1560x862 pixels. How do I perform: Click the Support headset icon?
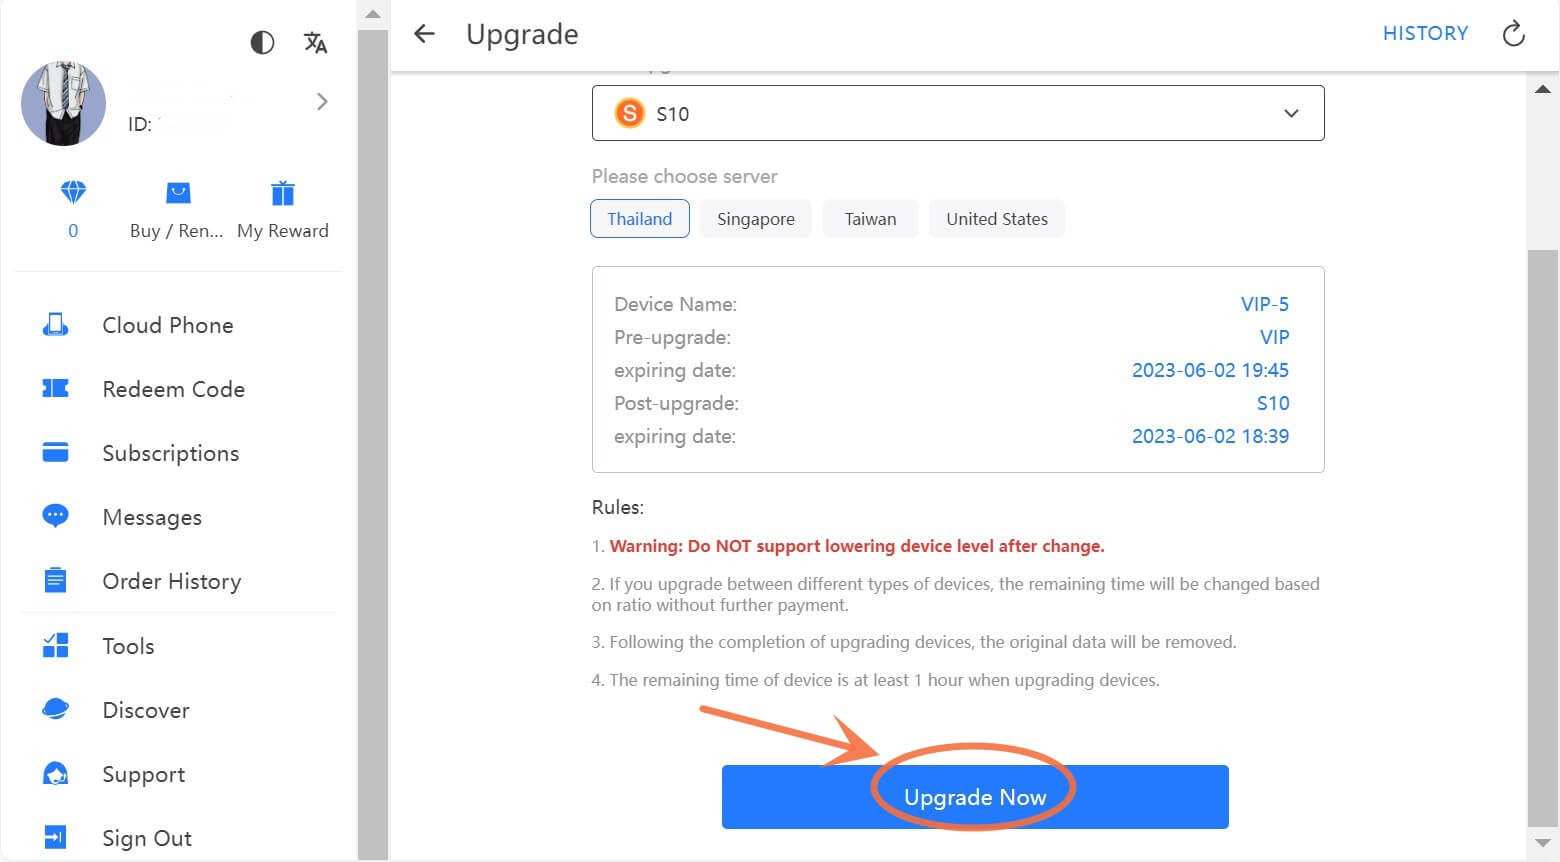56,774
